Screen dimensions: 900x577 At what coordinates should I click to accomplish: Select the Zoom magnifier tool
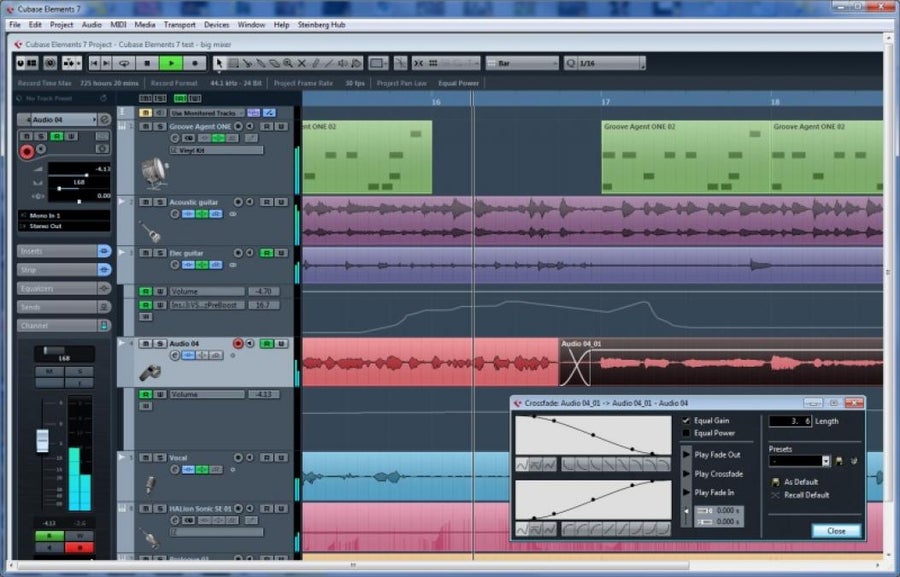[x=288, y=63]
